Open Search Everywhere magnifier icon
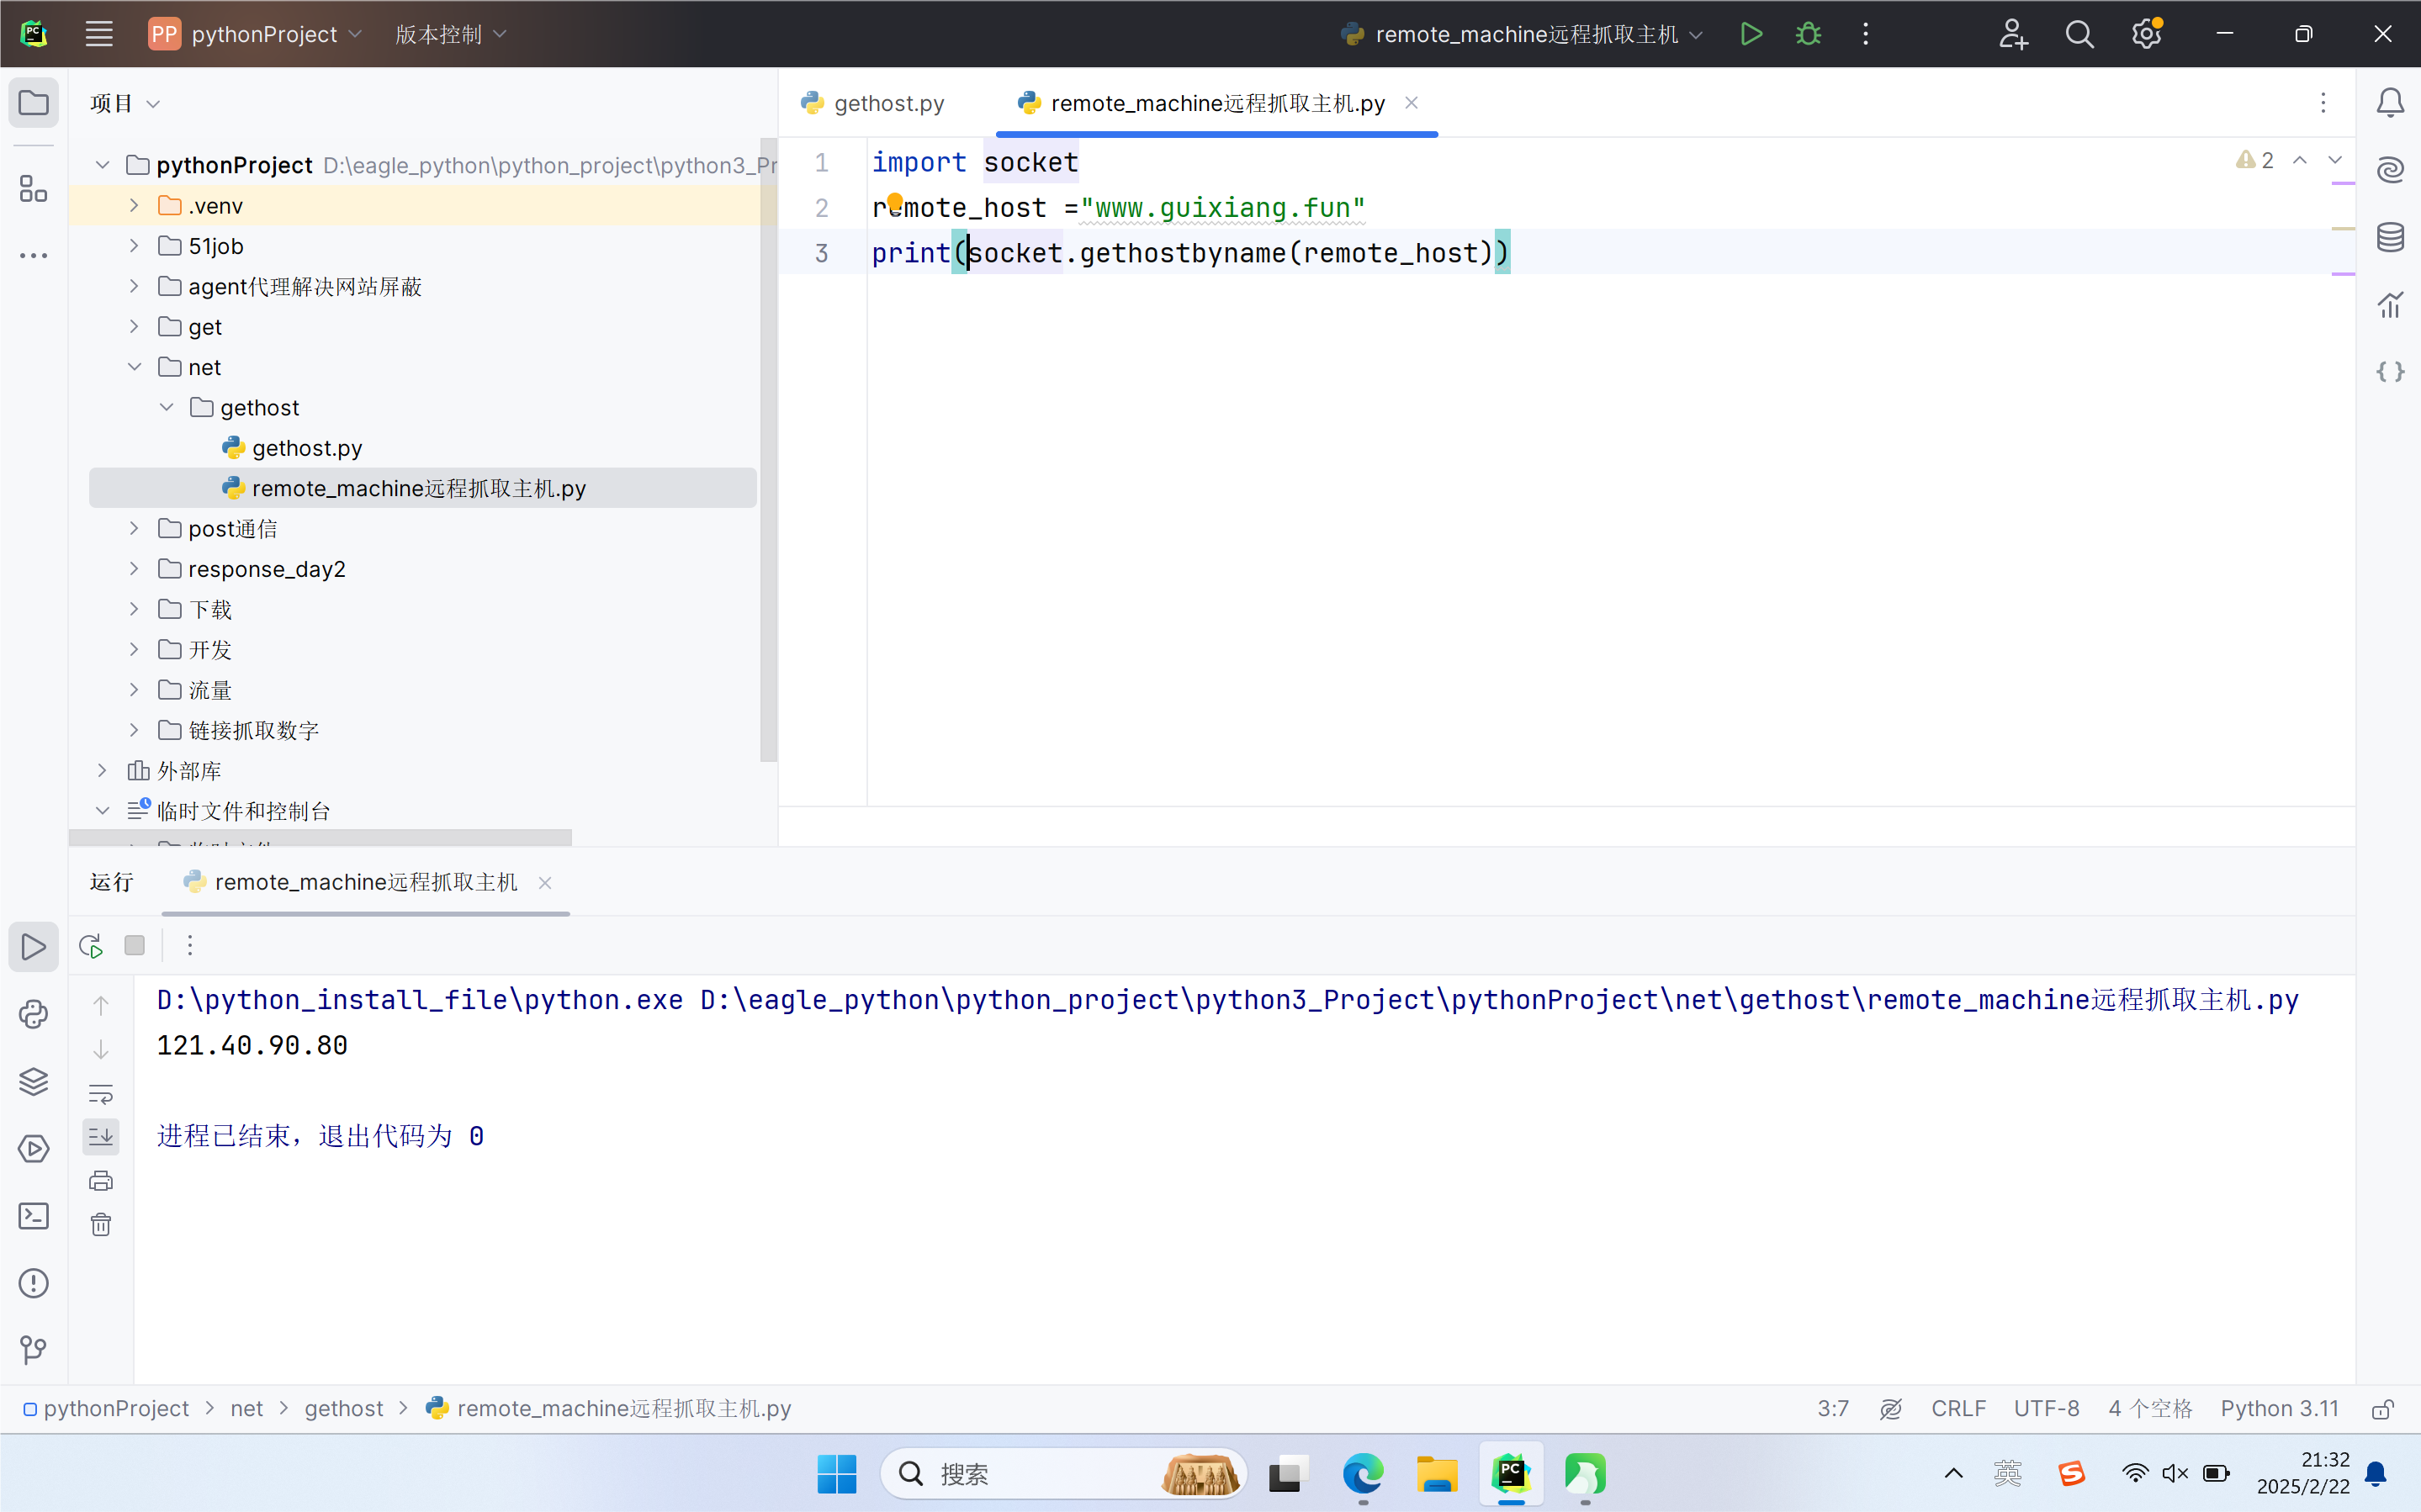Screen dimensions: 2421x1512 (x=2079, y=34)
